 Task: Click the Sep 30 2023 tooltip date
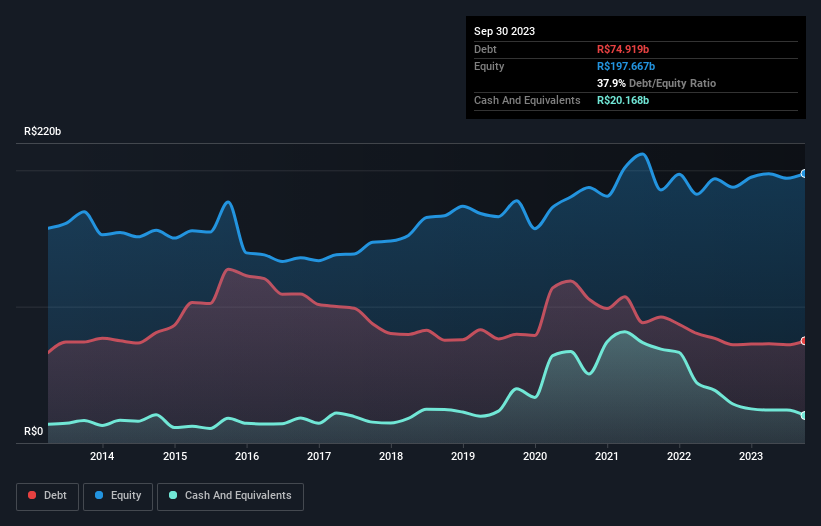pyautogui.click(x=504, y=31)
